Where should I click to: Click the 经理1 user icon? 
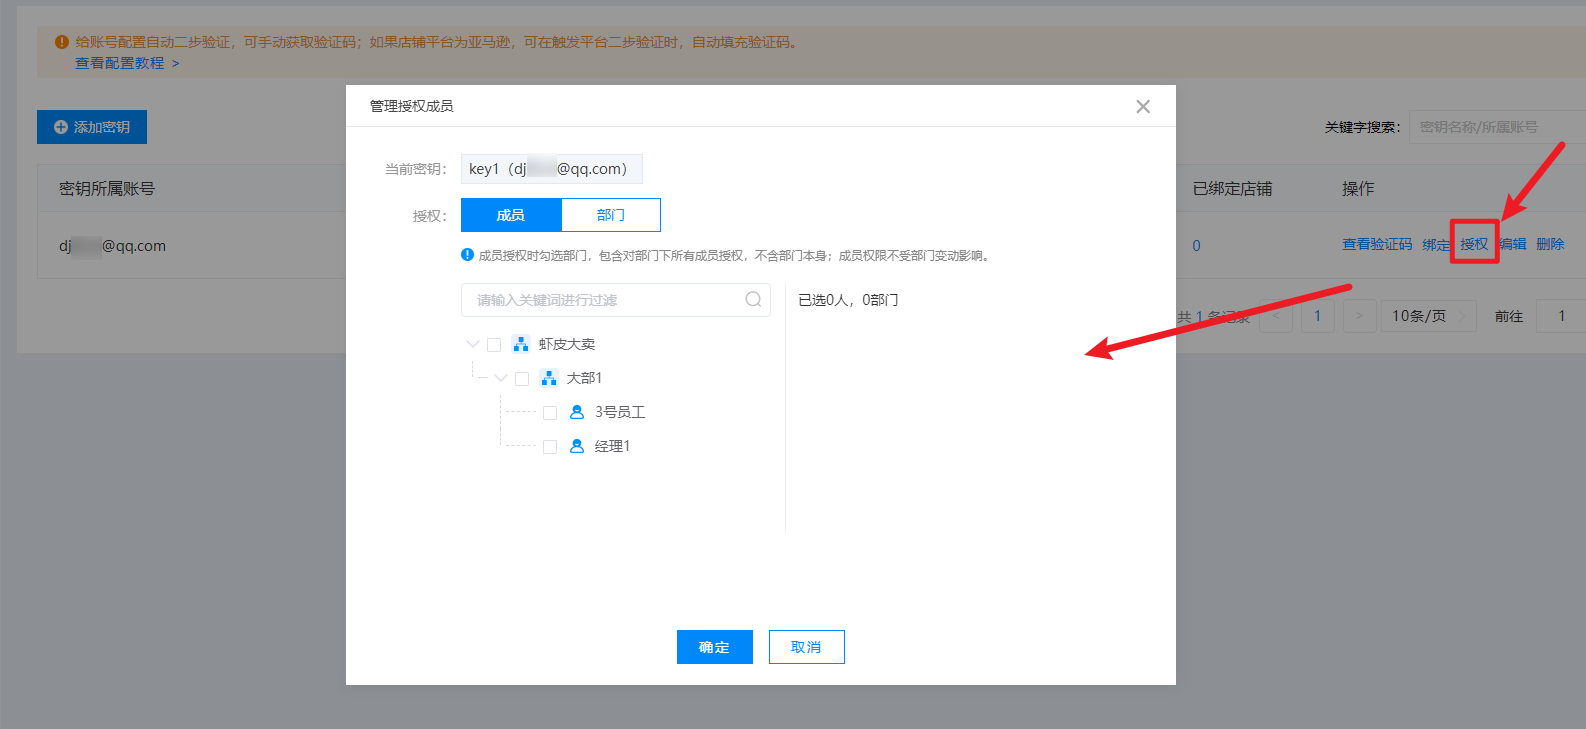(x=577, y=446)
